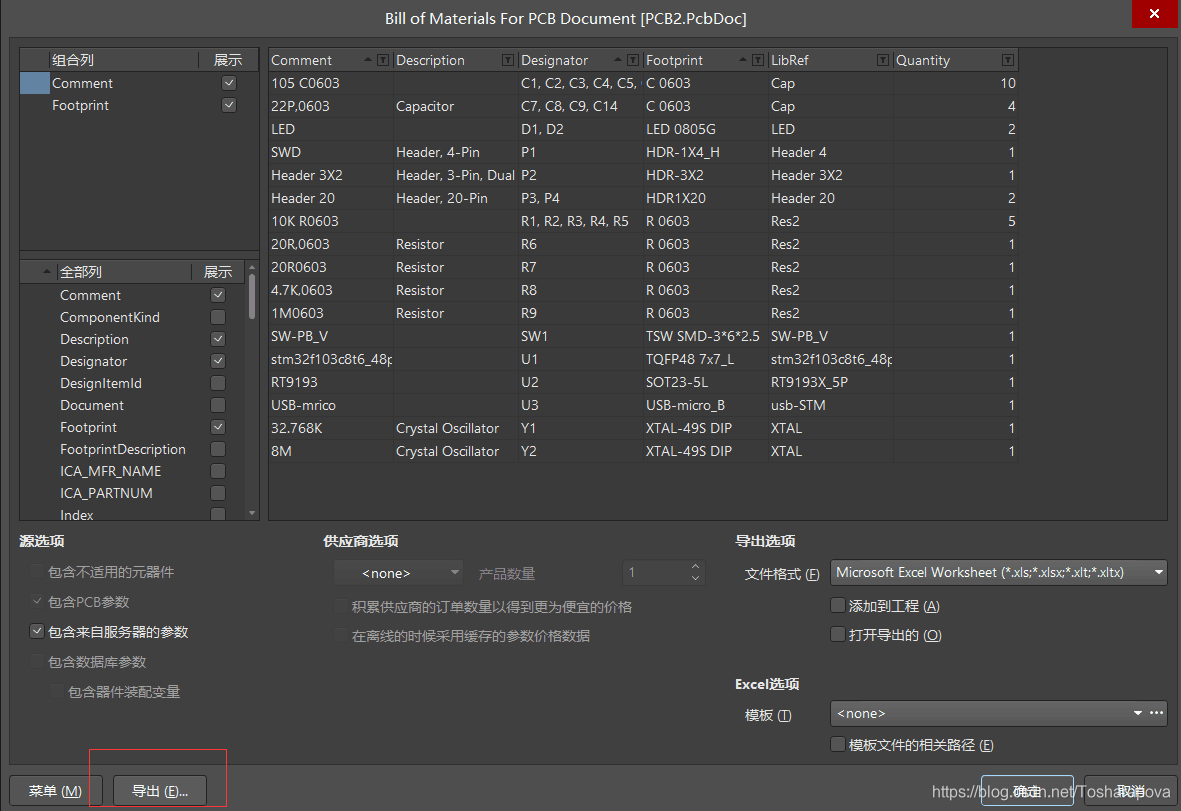Enable FootprintDescription column display

(218, 449)
